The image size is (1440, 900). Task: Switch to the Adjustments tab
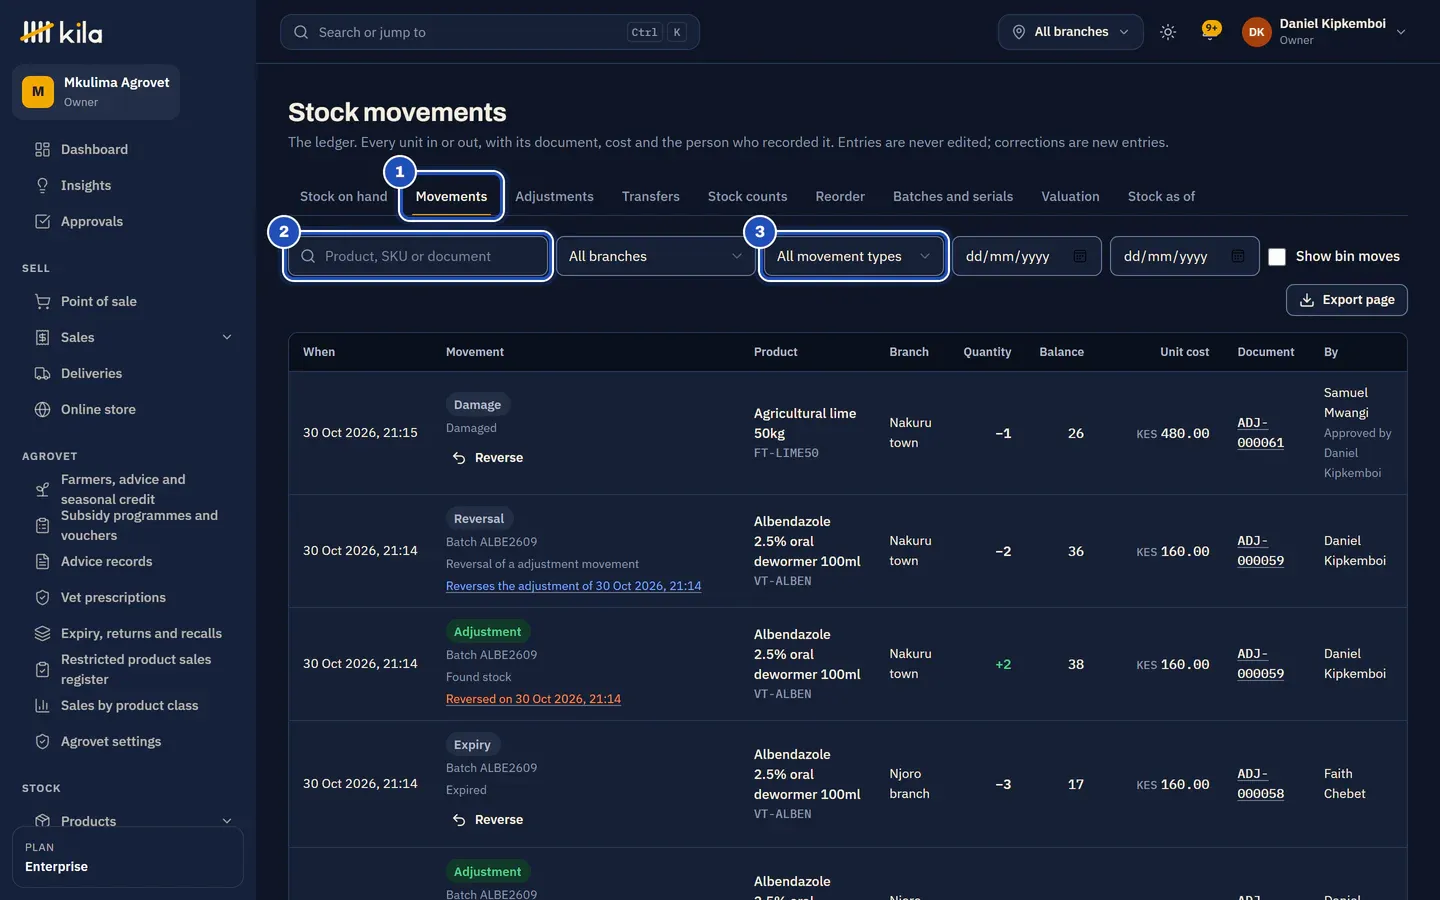[x=554, y=197]
